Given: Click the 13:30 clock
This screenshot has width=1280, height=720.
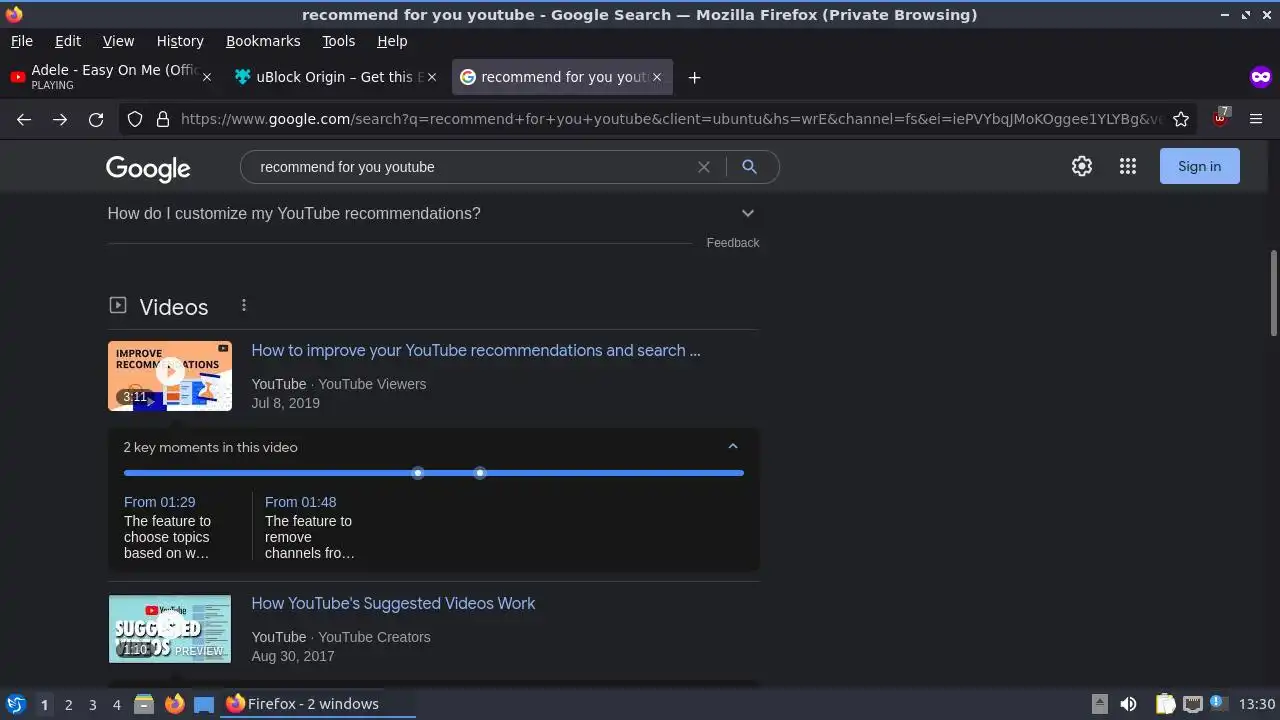Looking at the screenshot, I should tap(1256, 704).
